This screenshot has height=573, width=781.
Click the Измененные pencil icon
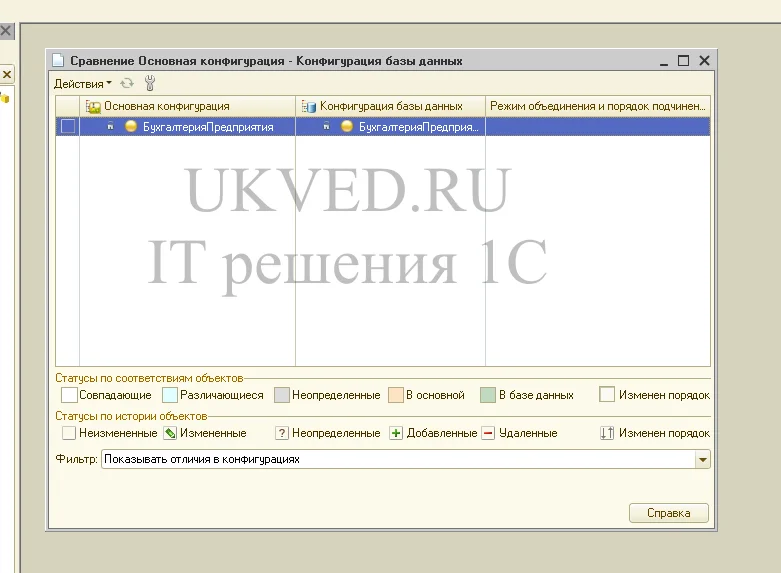click(170, 433)
